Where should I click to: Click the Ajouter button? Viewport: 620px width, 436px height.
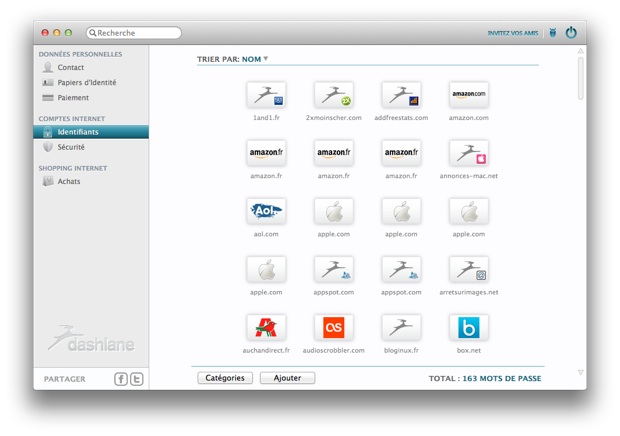coord(287,378)
